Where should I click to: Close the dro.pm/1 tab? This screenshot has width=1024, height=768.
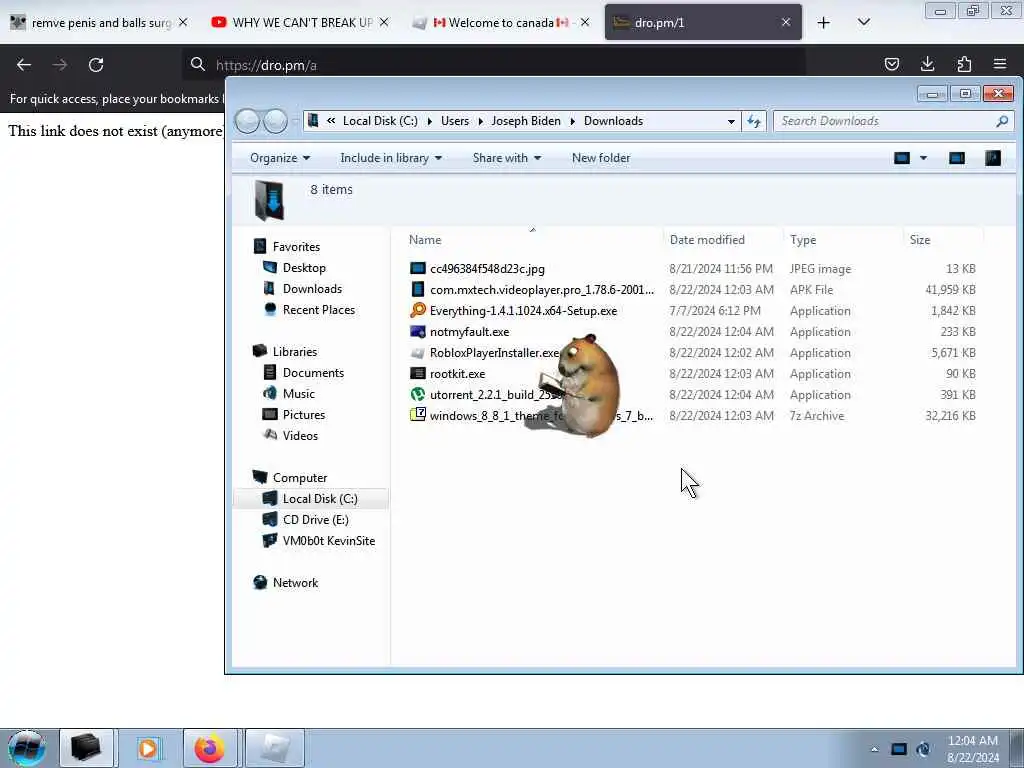(786, 22)
